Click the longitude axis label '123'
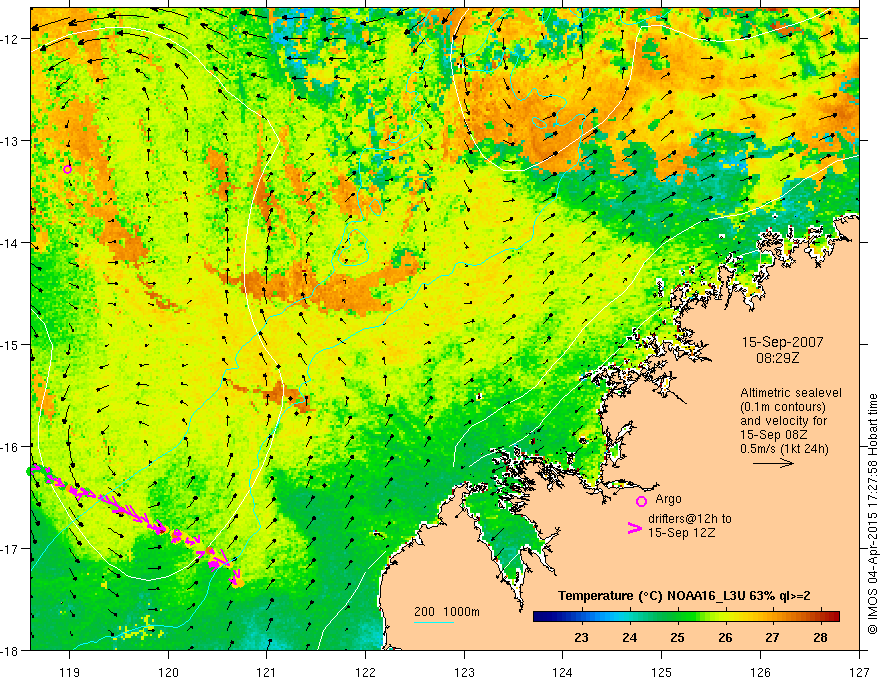This screenshot has height=680, width=880. (464, 672)
